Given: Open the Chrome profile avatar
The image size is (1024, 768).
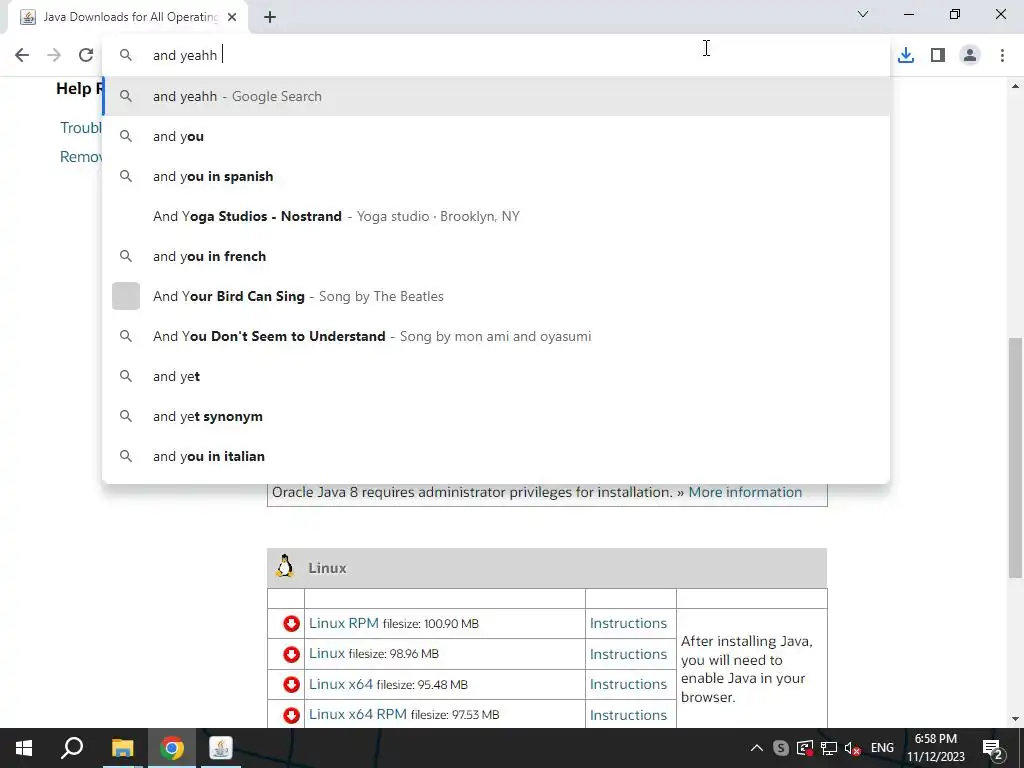Looking at the screenshot, I should (x=970, y=56).
